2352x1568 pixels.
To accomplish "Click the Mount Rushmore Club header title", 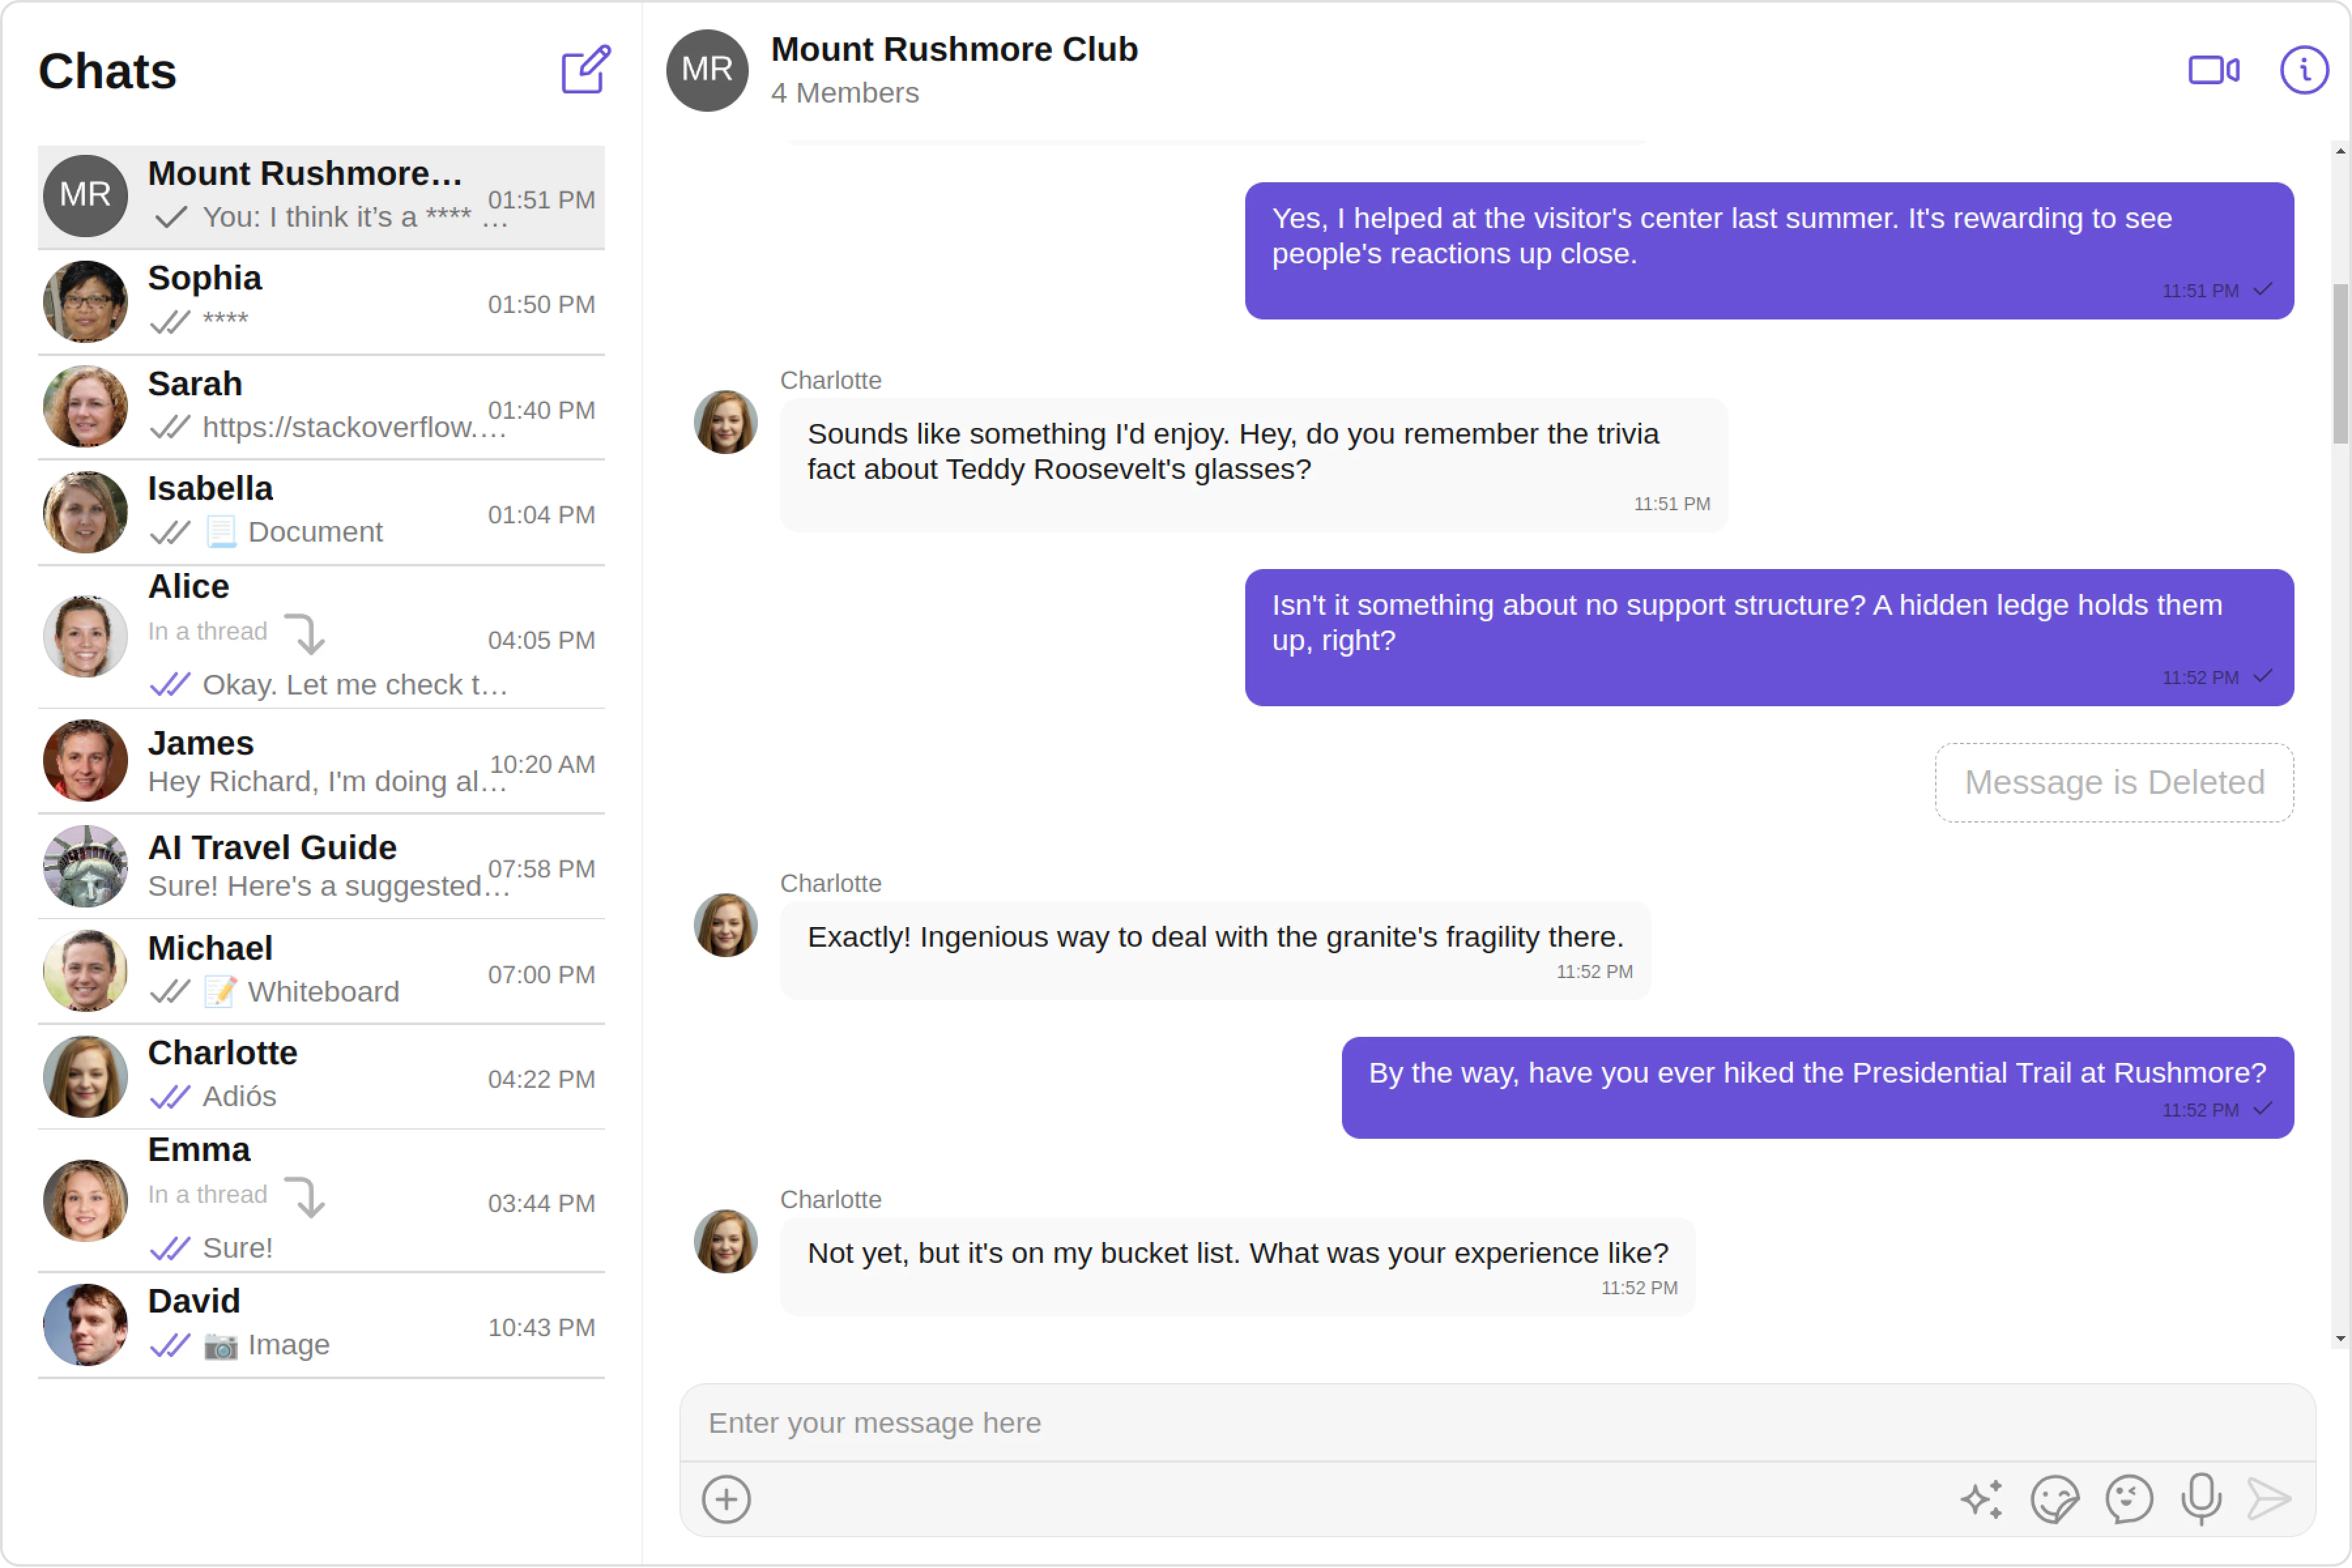I will [953, 49].
